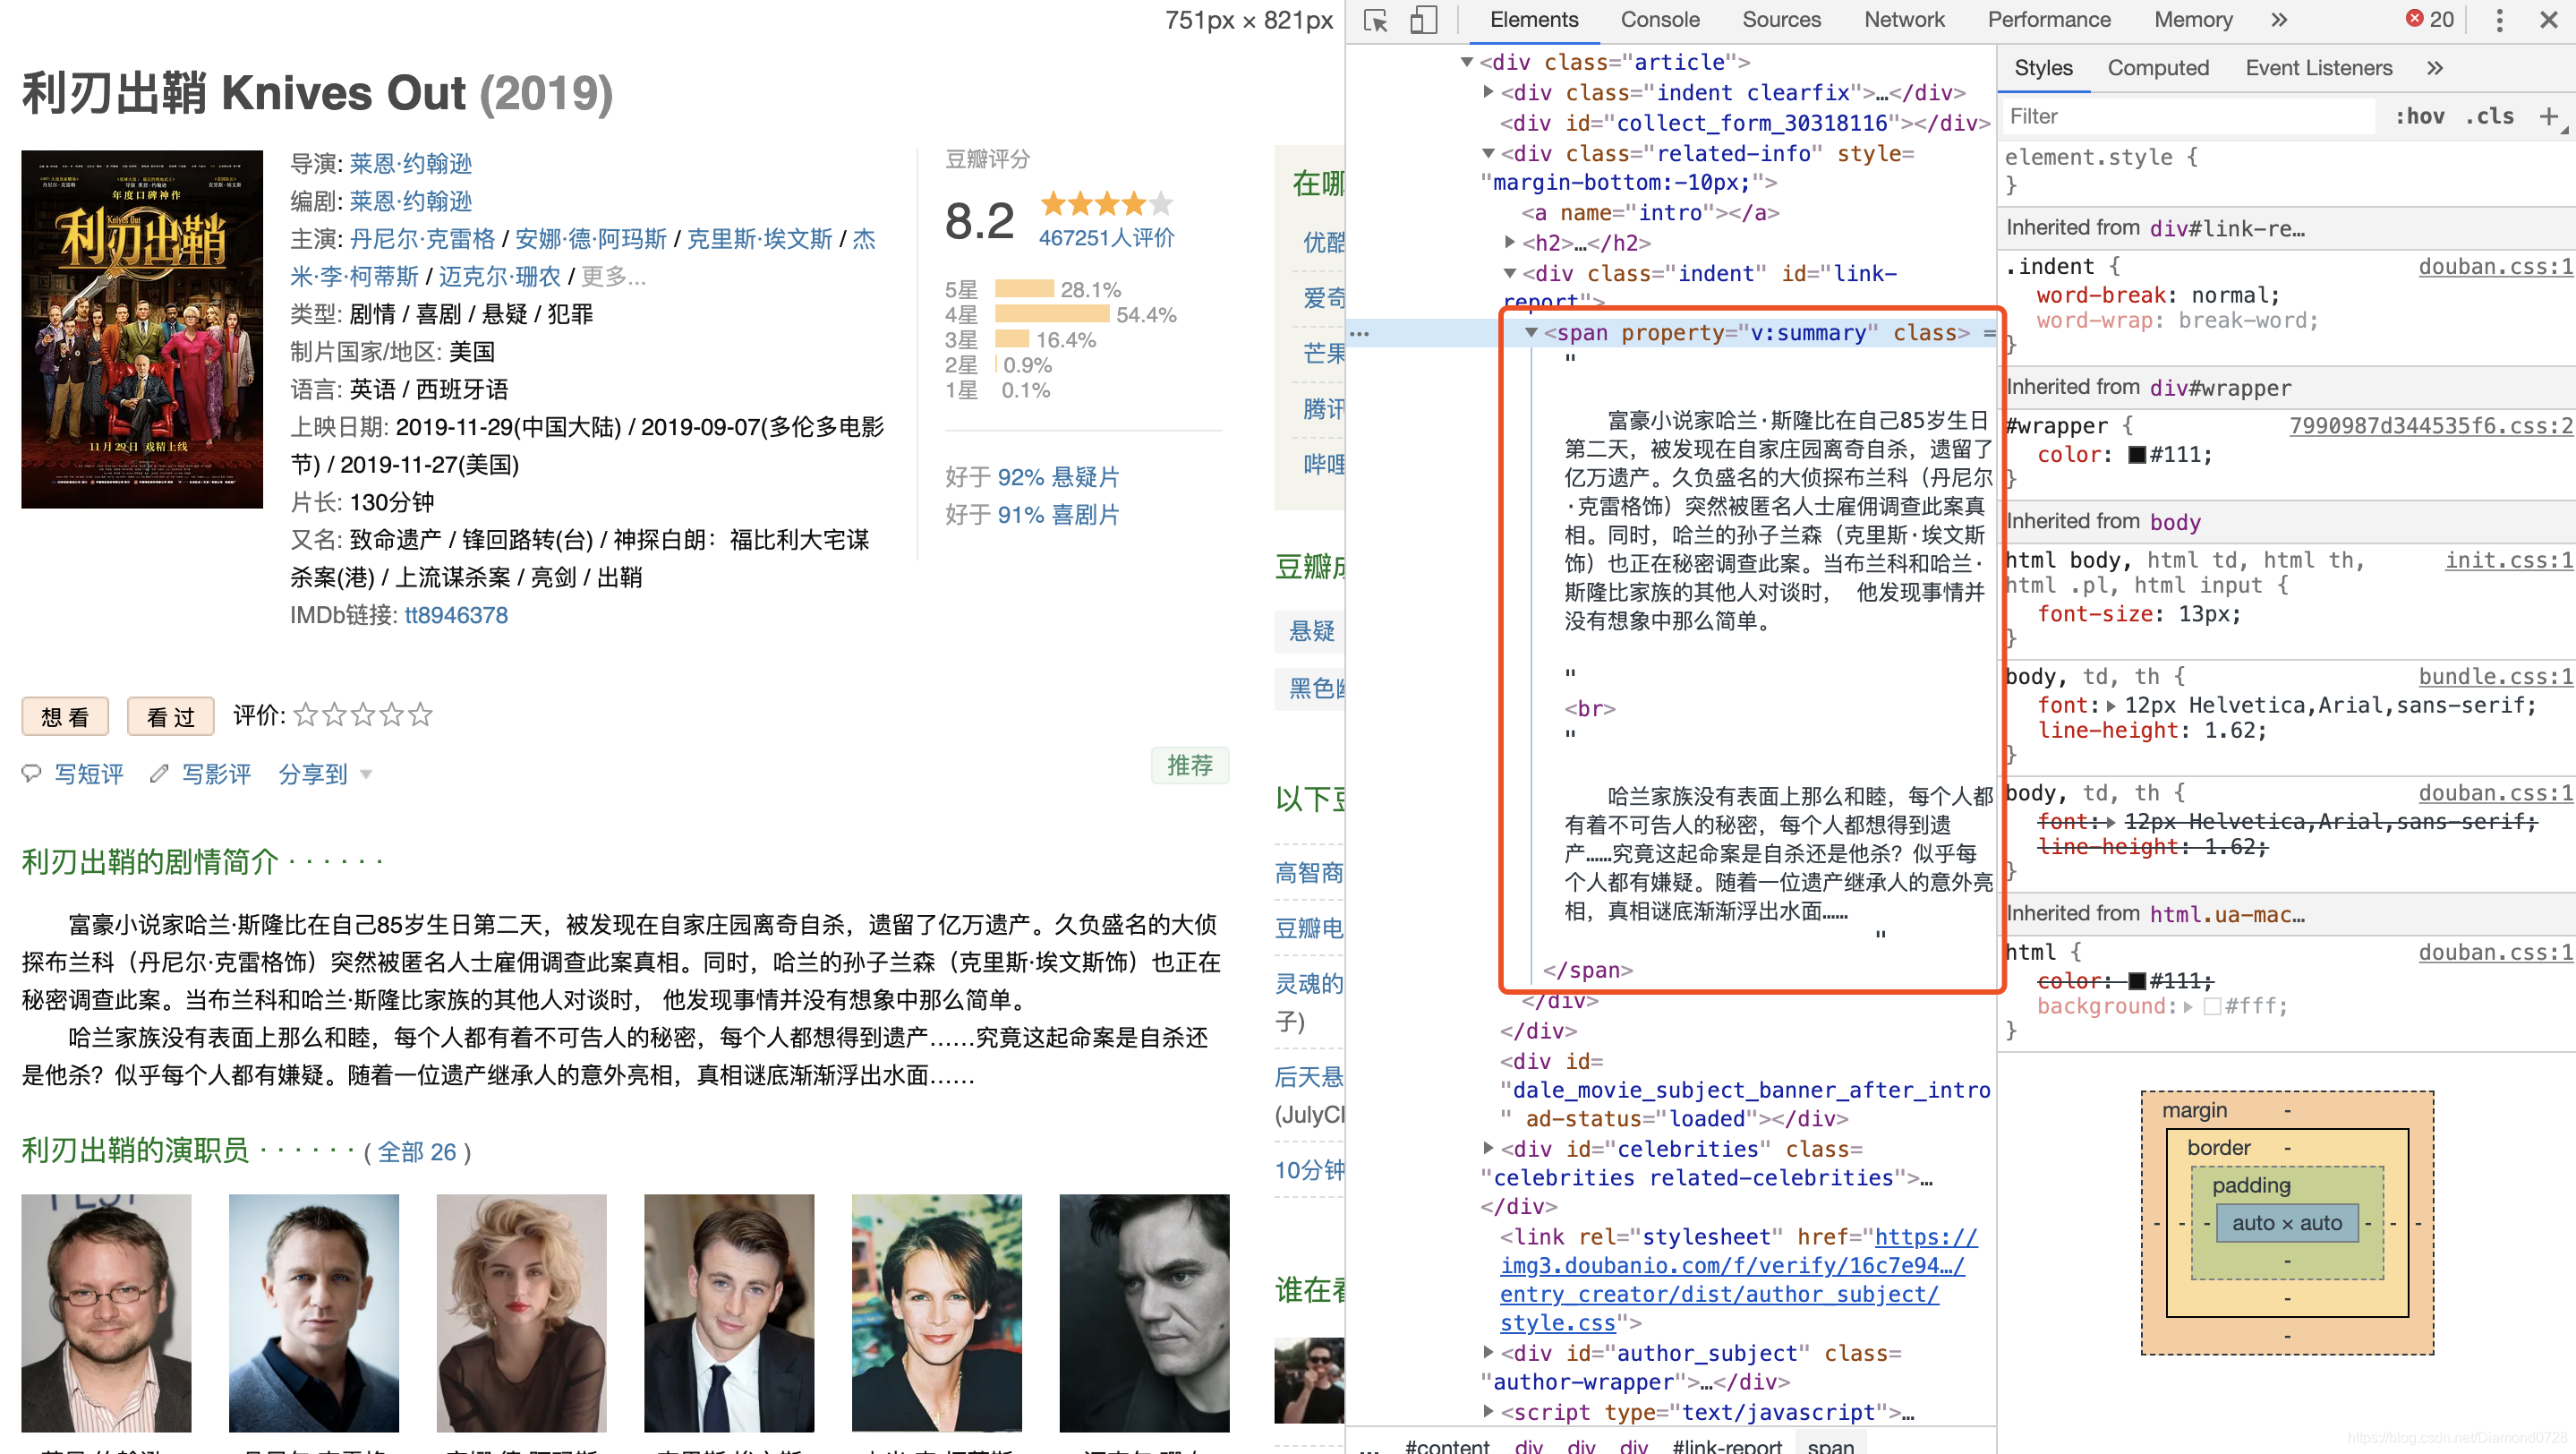2576x1454 pixels.
Task: Add a new style rule with plus icon
Action: click(x=2548, y=116)
